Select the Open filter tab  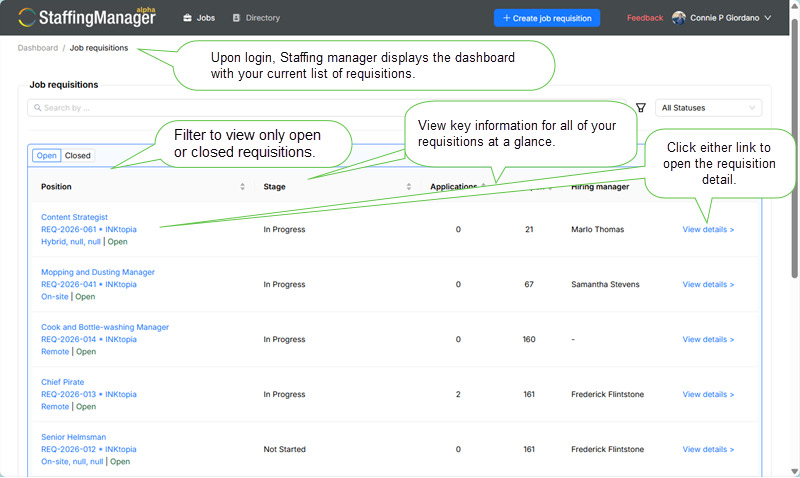(x=46, y=156)
